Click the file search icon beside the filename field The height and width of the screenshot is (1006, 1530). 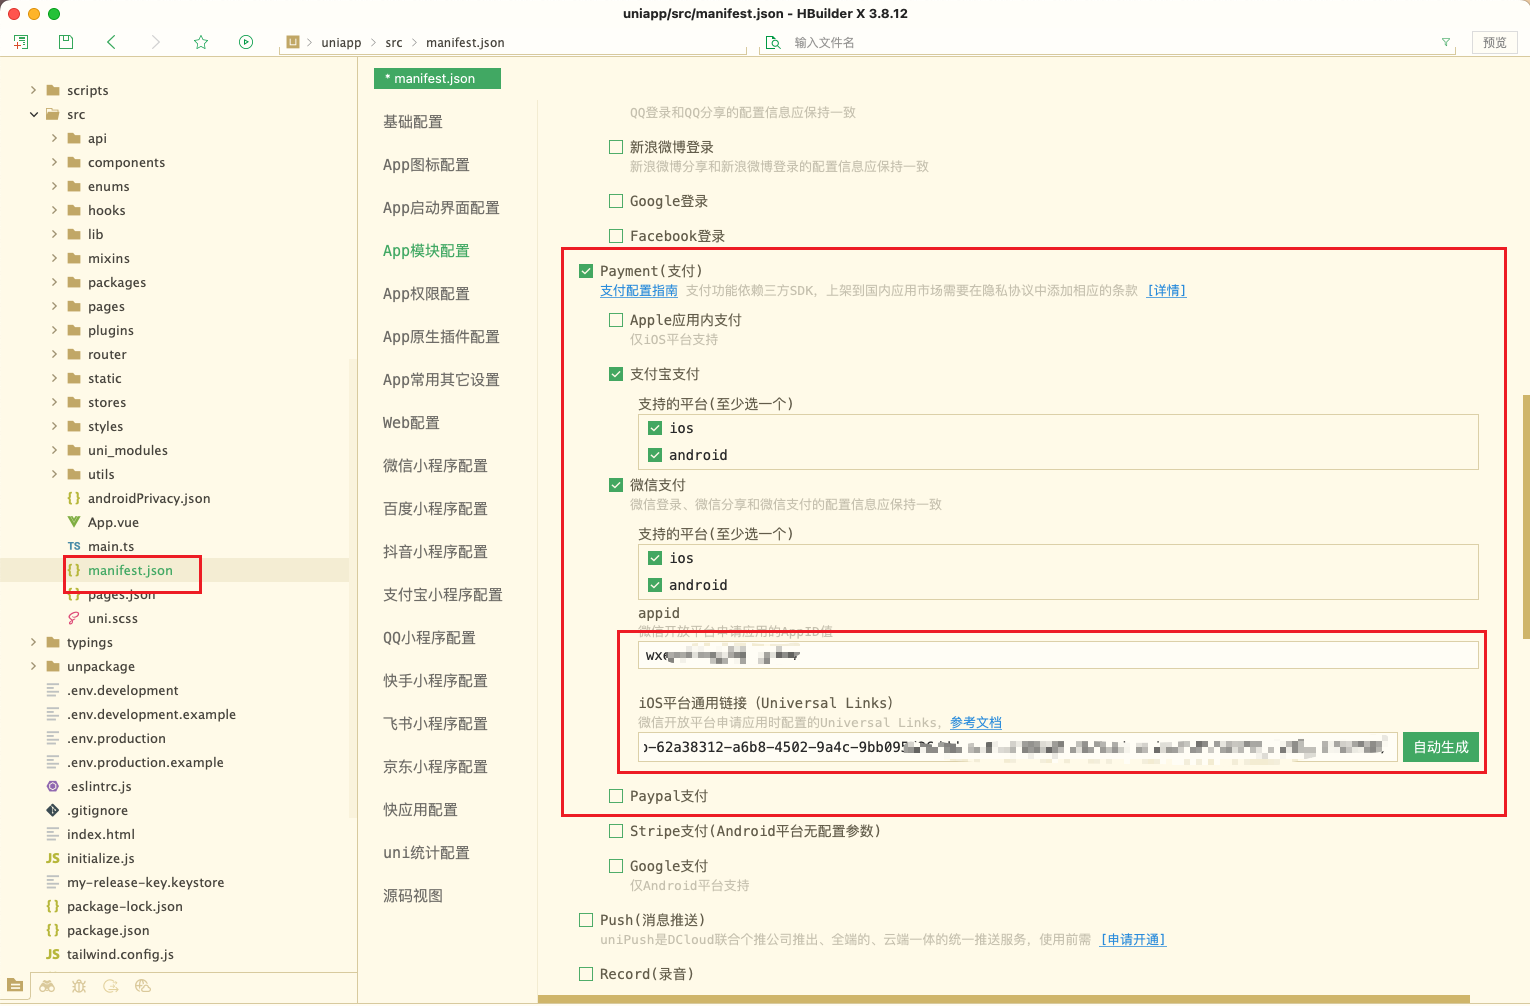tap(773, 42)
